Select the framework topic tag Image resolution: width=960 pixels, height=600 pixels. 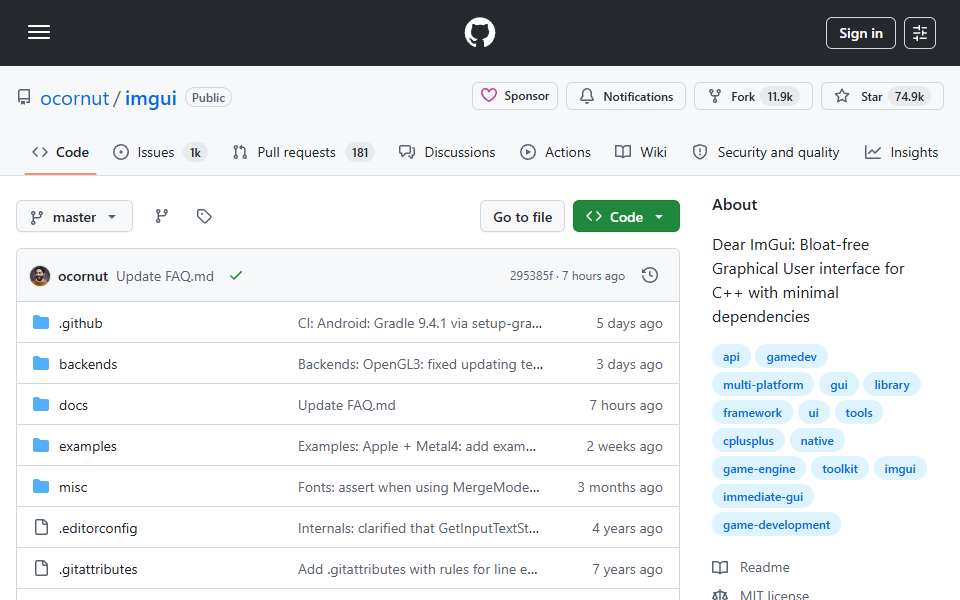[752, 413]
